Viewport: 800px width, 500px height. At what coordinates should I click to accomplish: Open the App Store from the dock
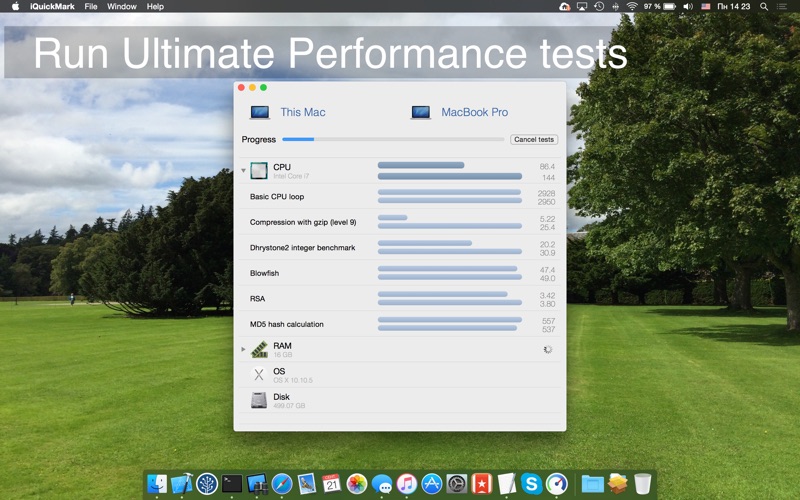(x=432, y=484)
